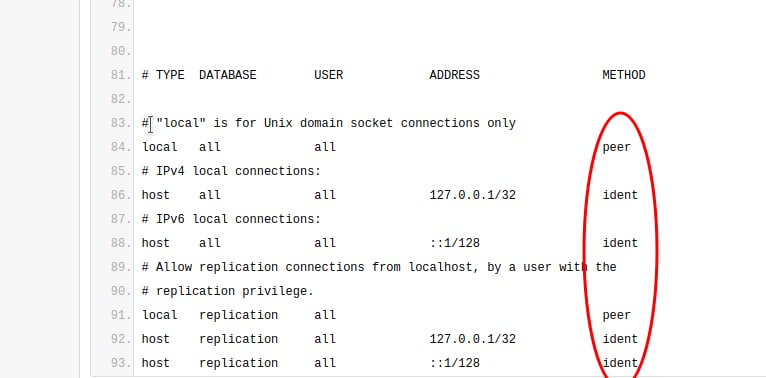Click 'ident' on line 86

[x=620, y=195]
